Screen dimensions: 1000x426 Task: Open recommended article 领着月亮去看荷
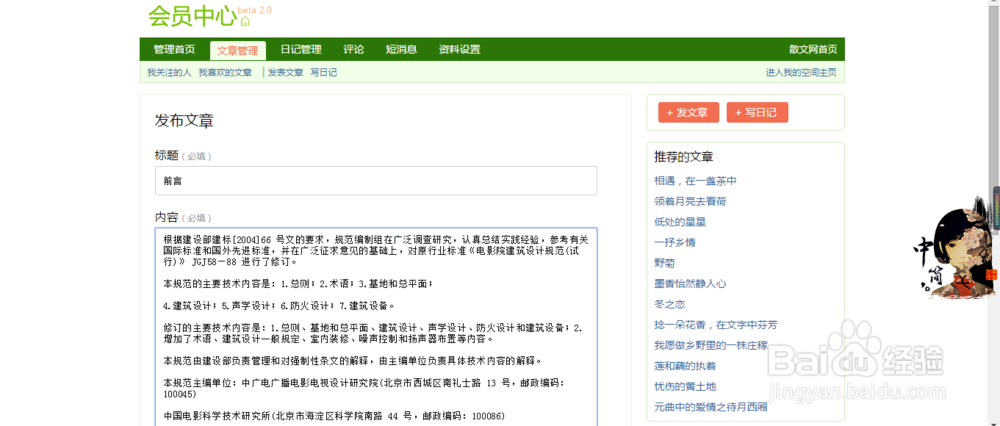coord(690,202)
